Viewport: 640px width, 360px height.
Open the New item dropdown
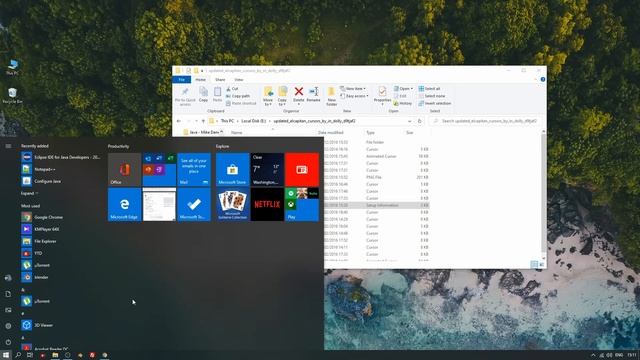pyautogui.click(x=353, y=89)
